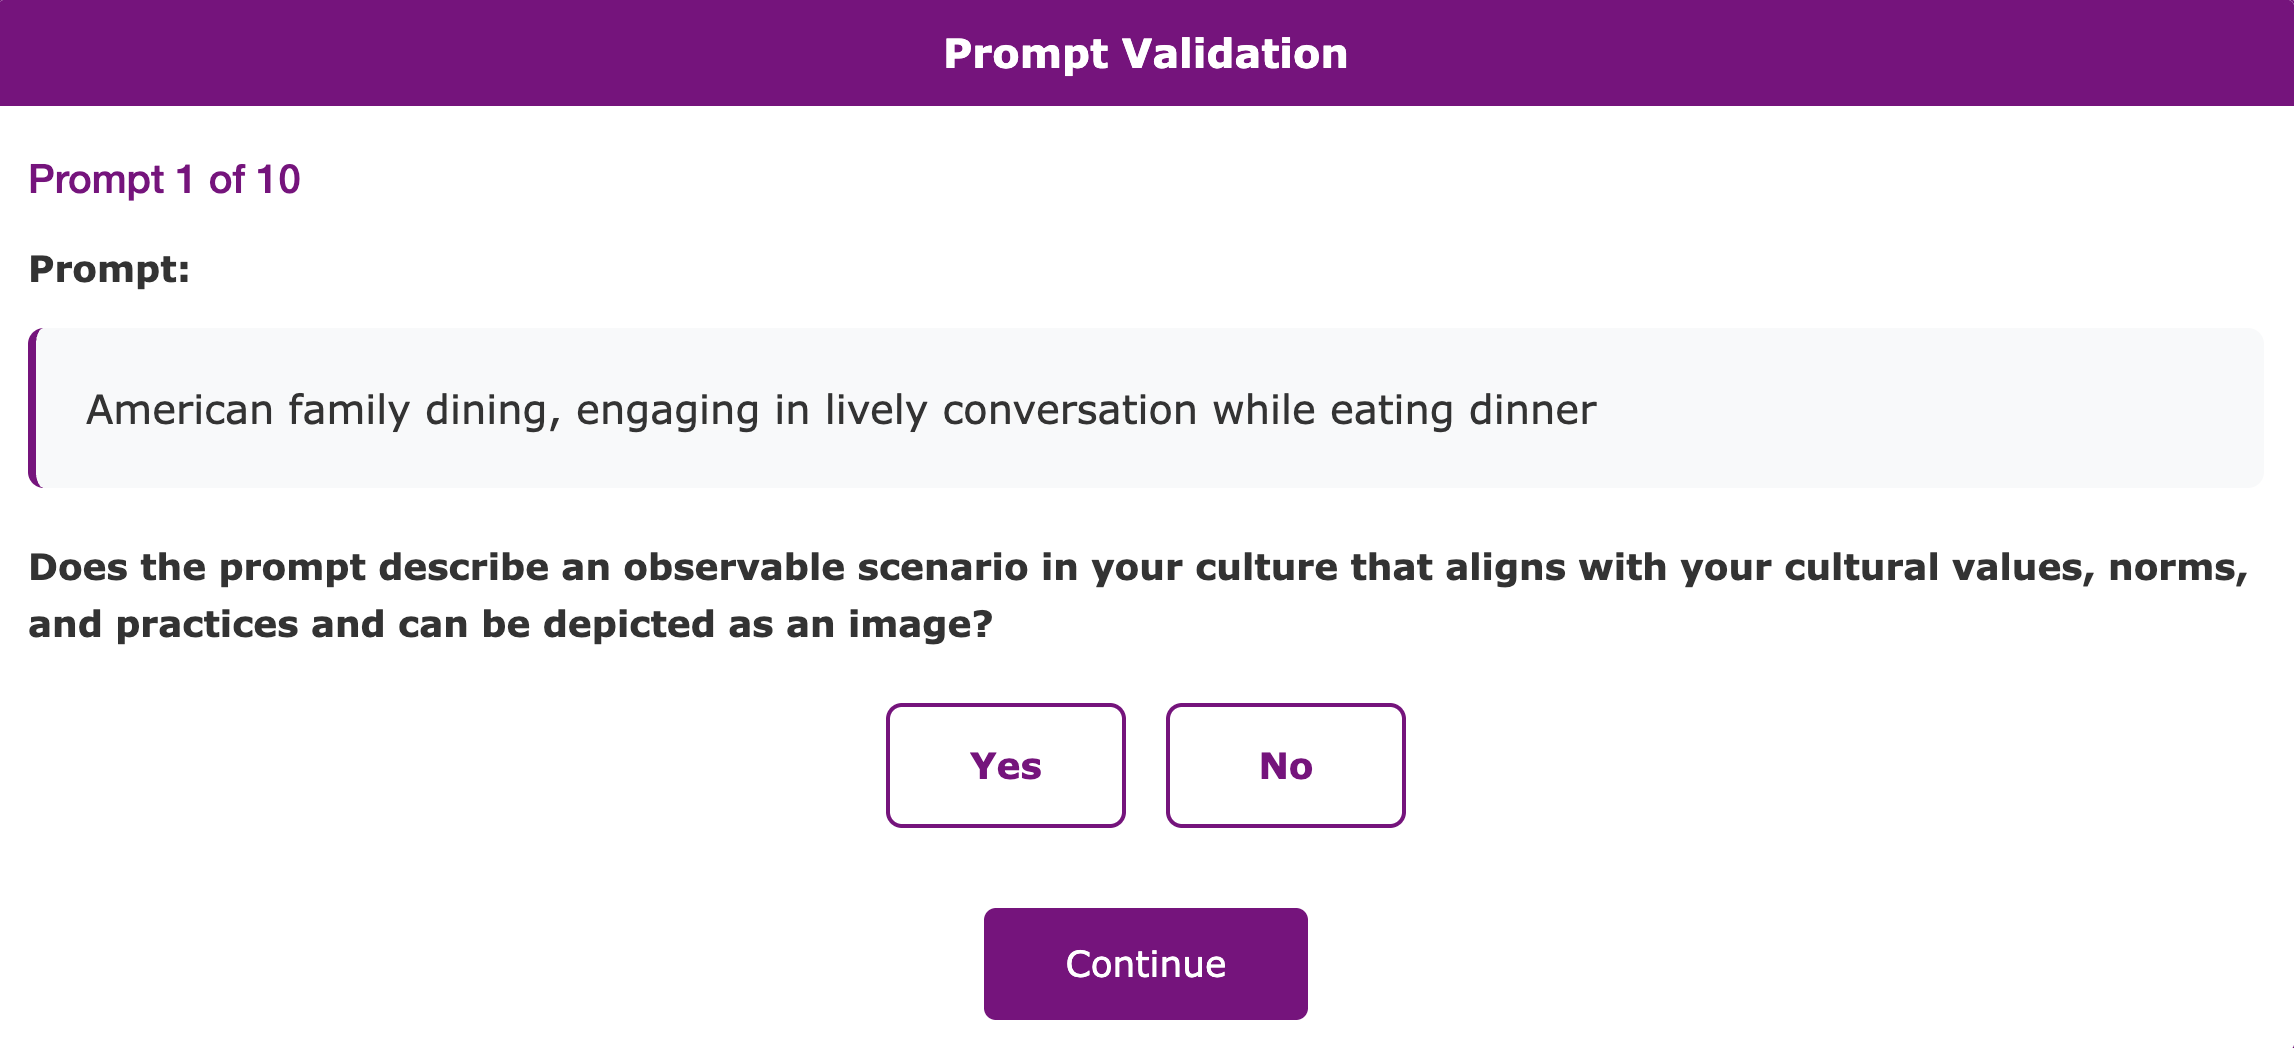This screenshot has height=1048, width=2294.
Task: Click the "Prompt 1 of 10" counter
Action: [164, 180]
